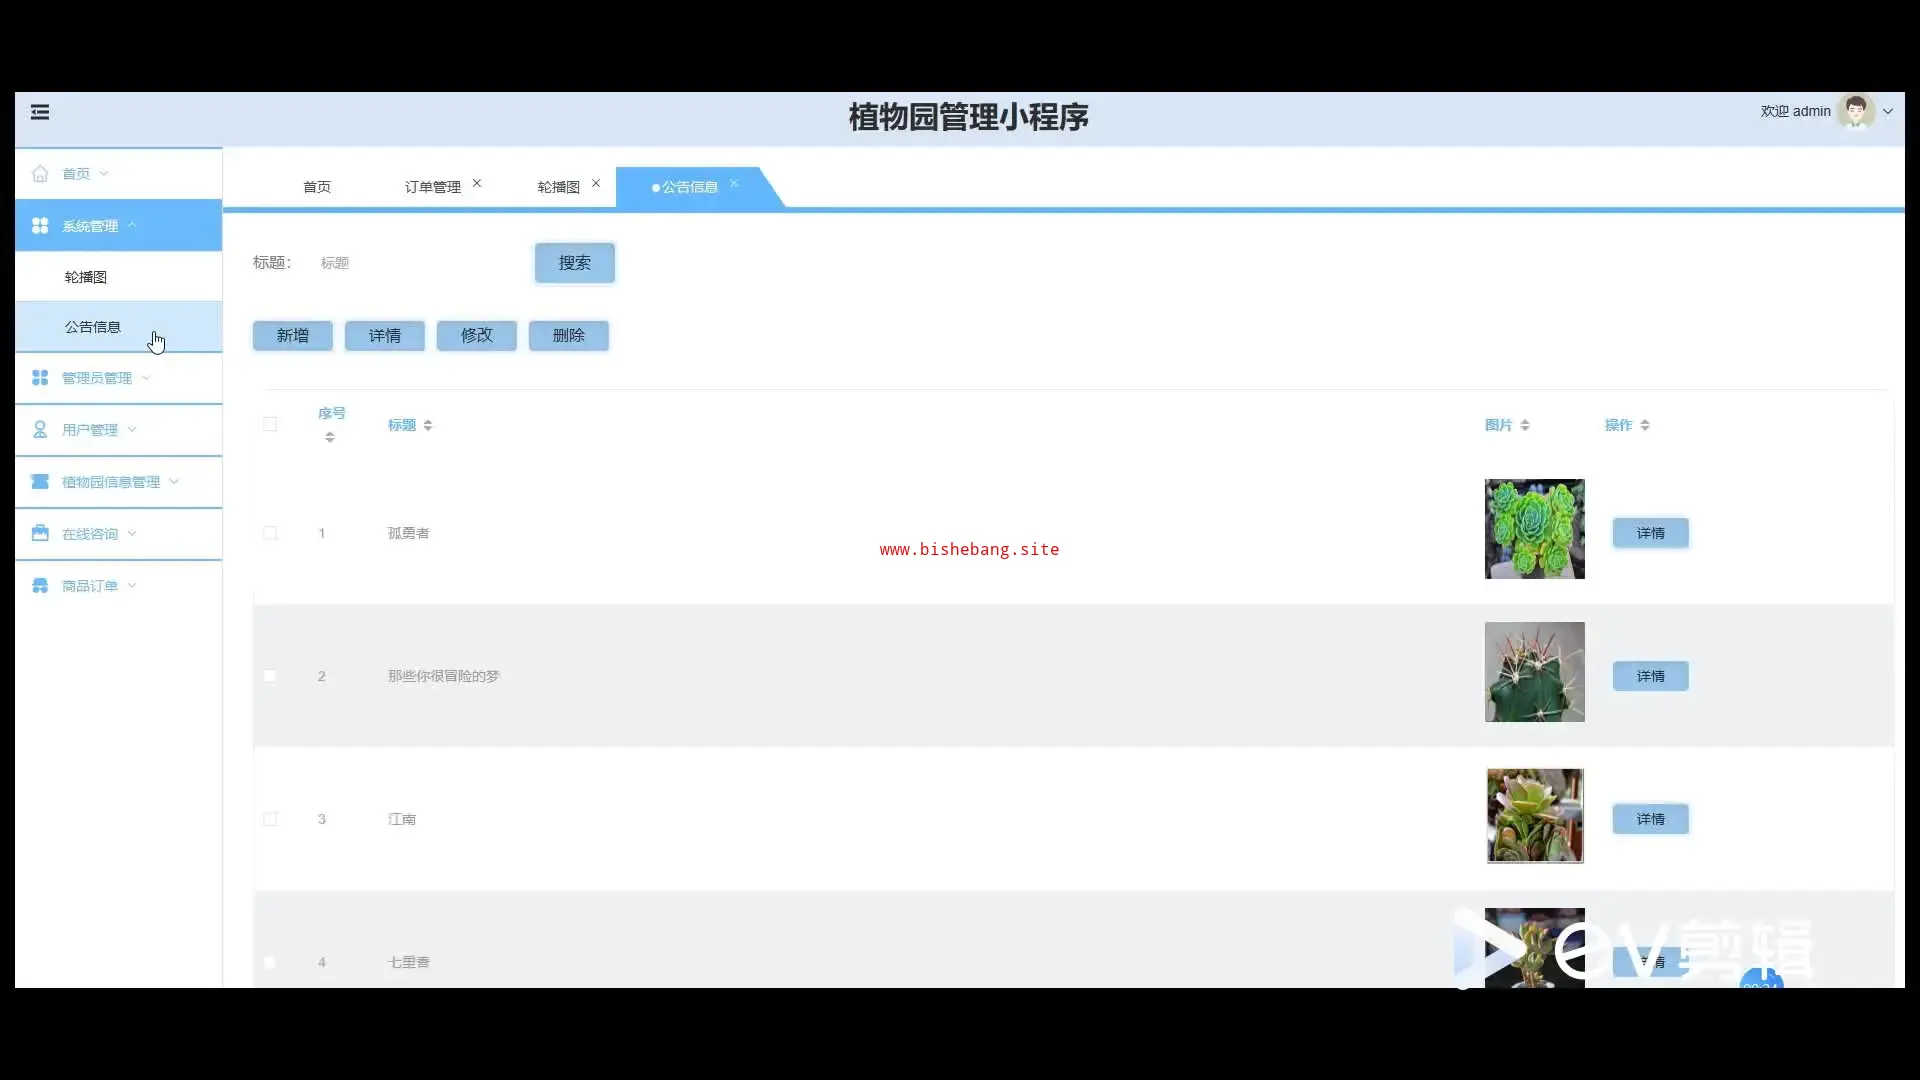The height and width of the screenshot is (1080, 1920).
Task: Click the 用户管理 person icon
Action: [x=40, y=430]
